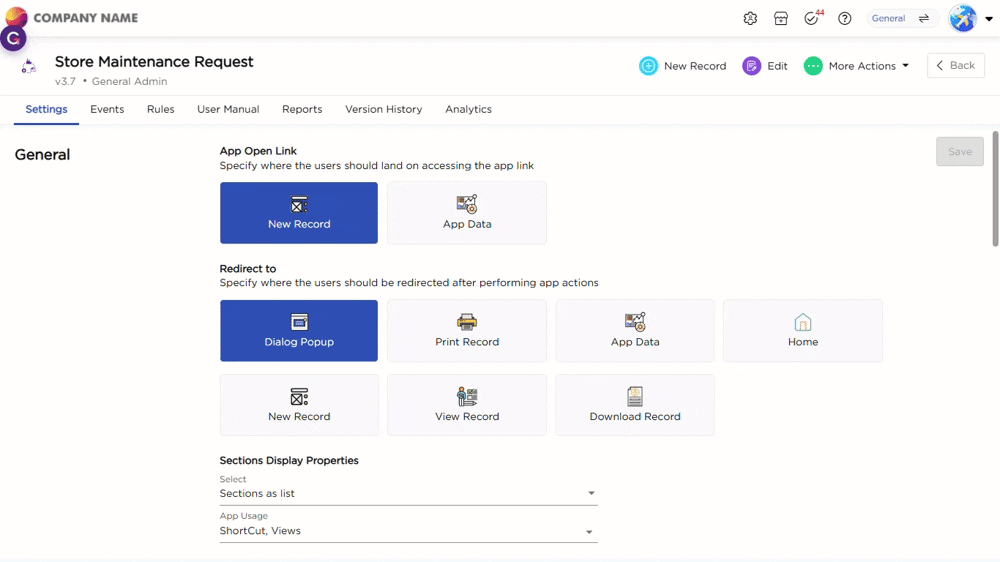Click the New Record plus icon
This screenshot has width=1000, height=562.
click(x=649, y=66)
